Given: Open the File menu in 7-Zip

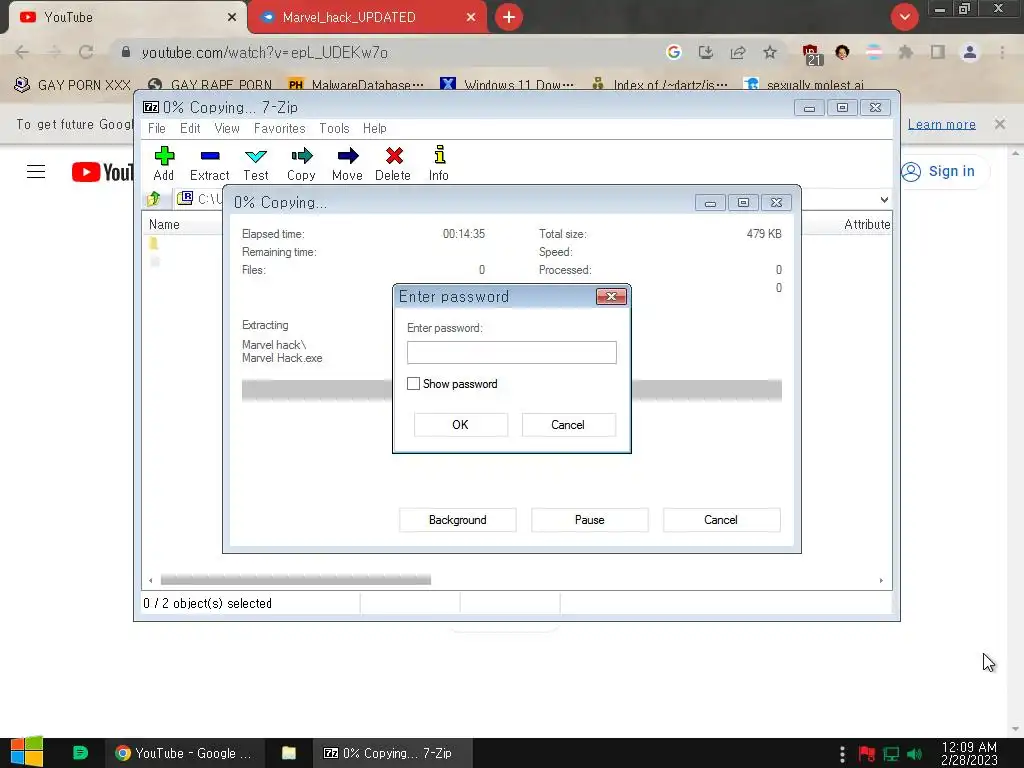Looking at the screenshot, I should pyautogui.click(x=157, y=129).
